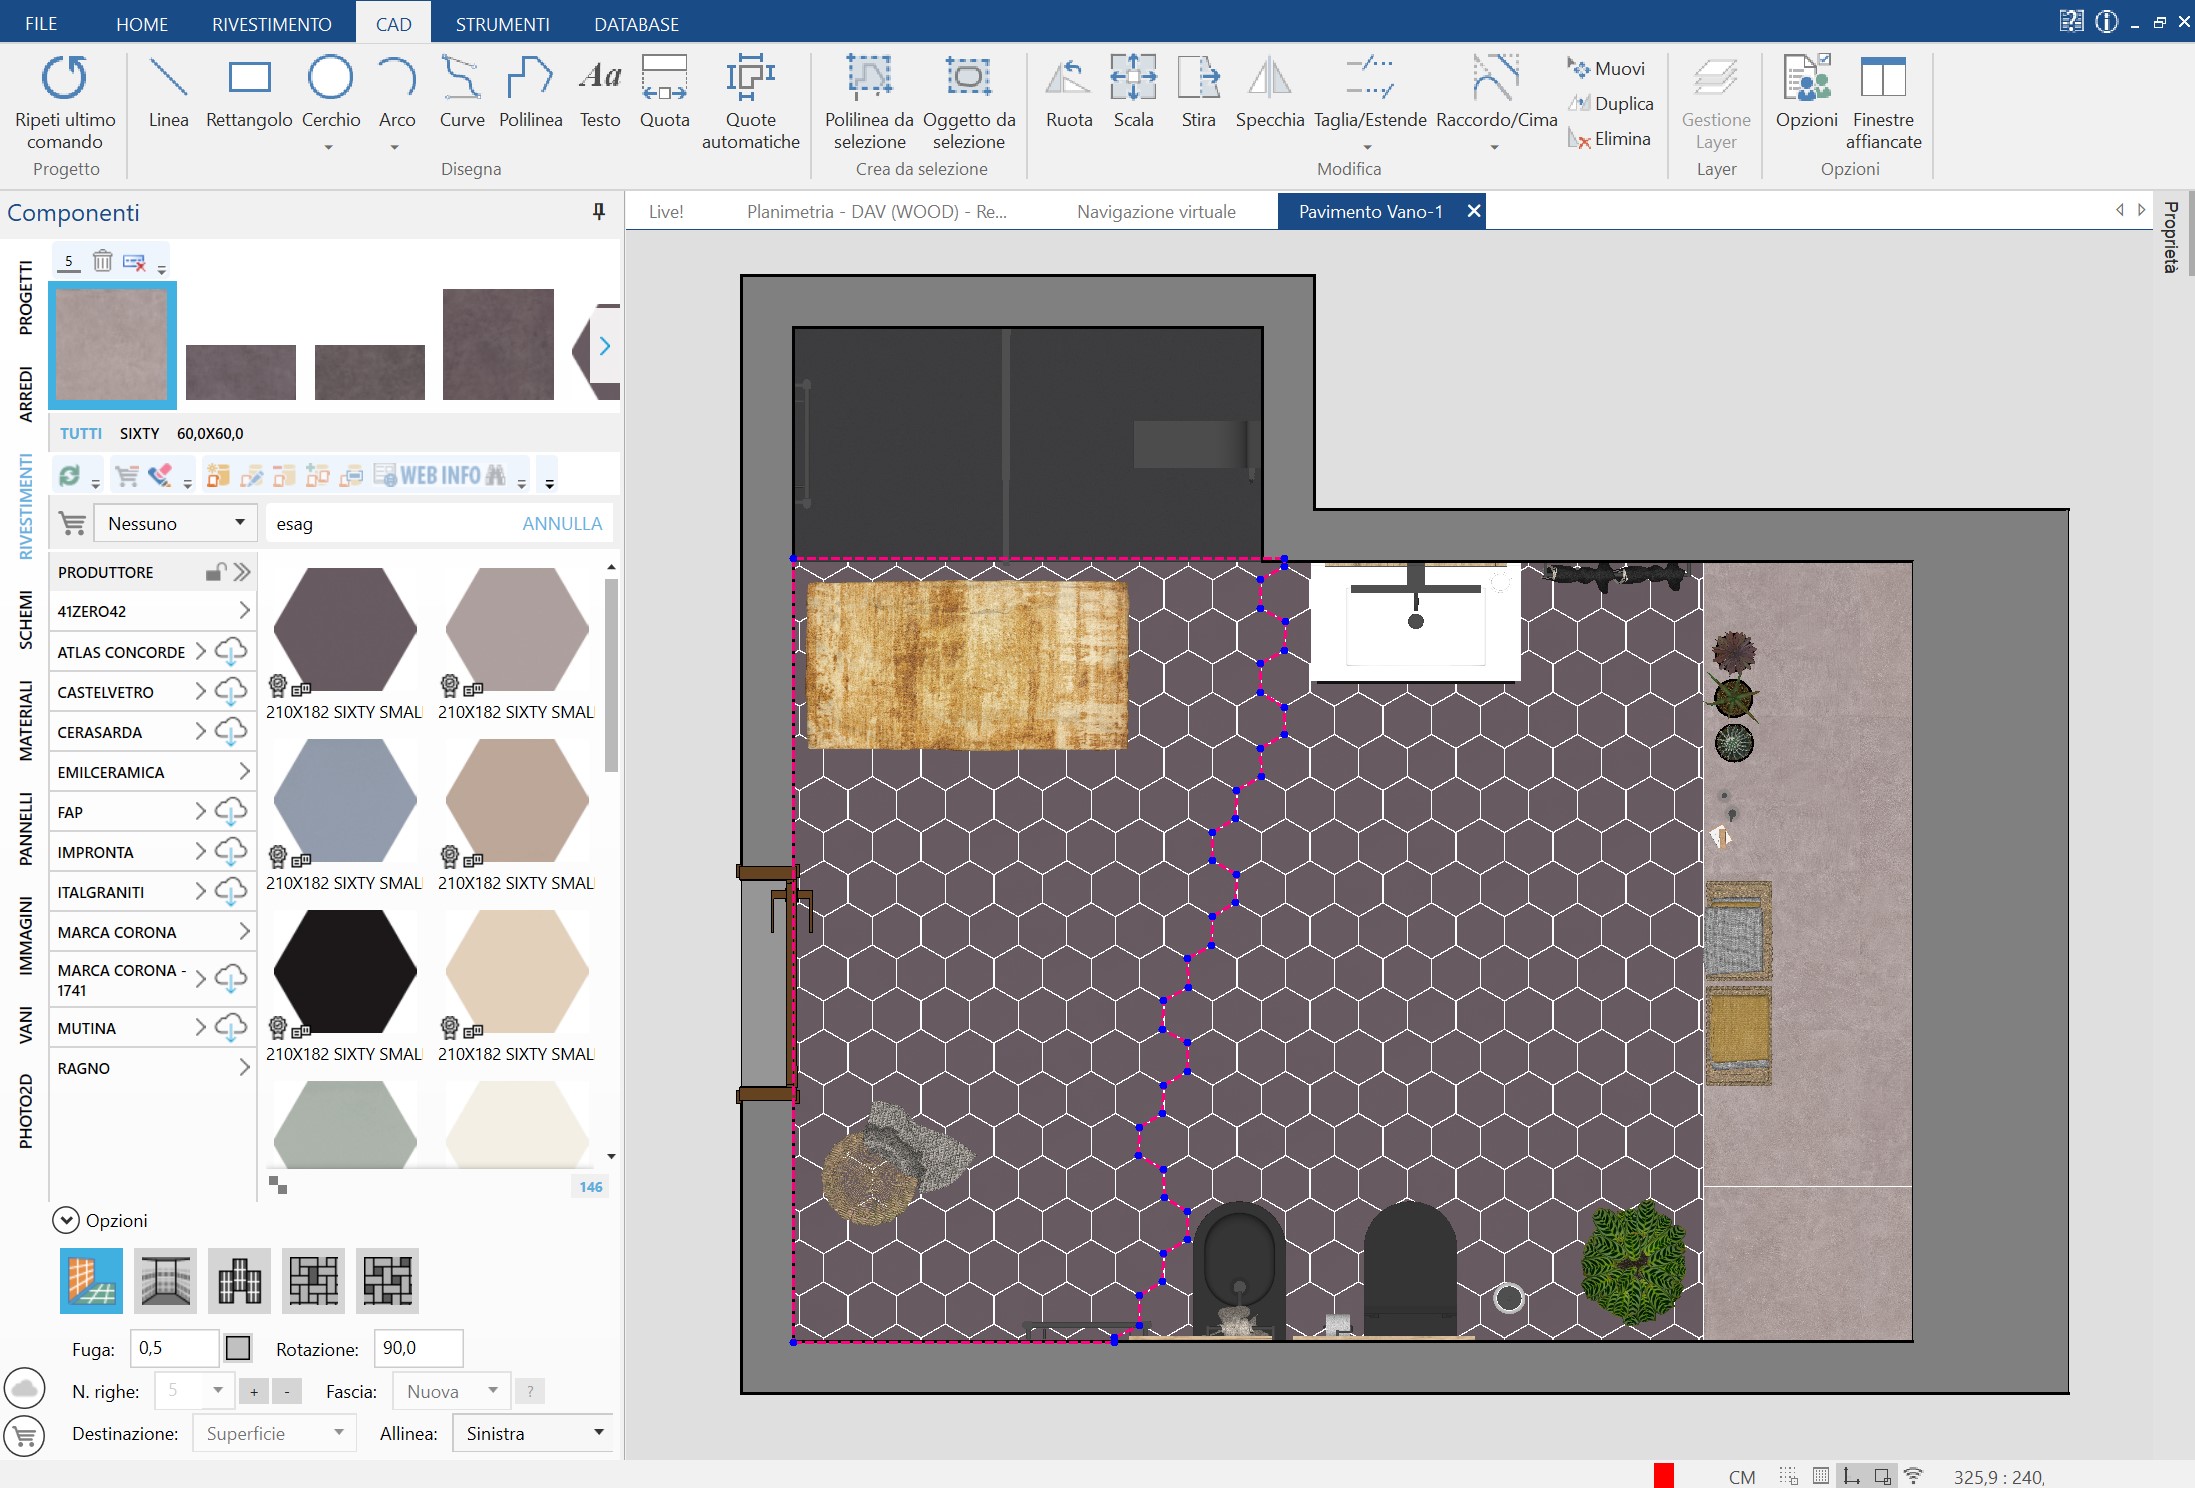The width and height of the screenshot is (2195, 1488).
Task: Open the Nessuno cart dropdown
Action: click(x=176, y=523)
